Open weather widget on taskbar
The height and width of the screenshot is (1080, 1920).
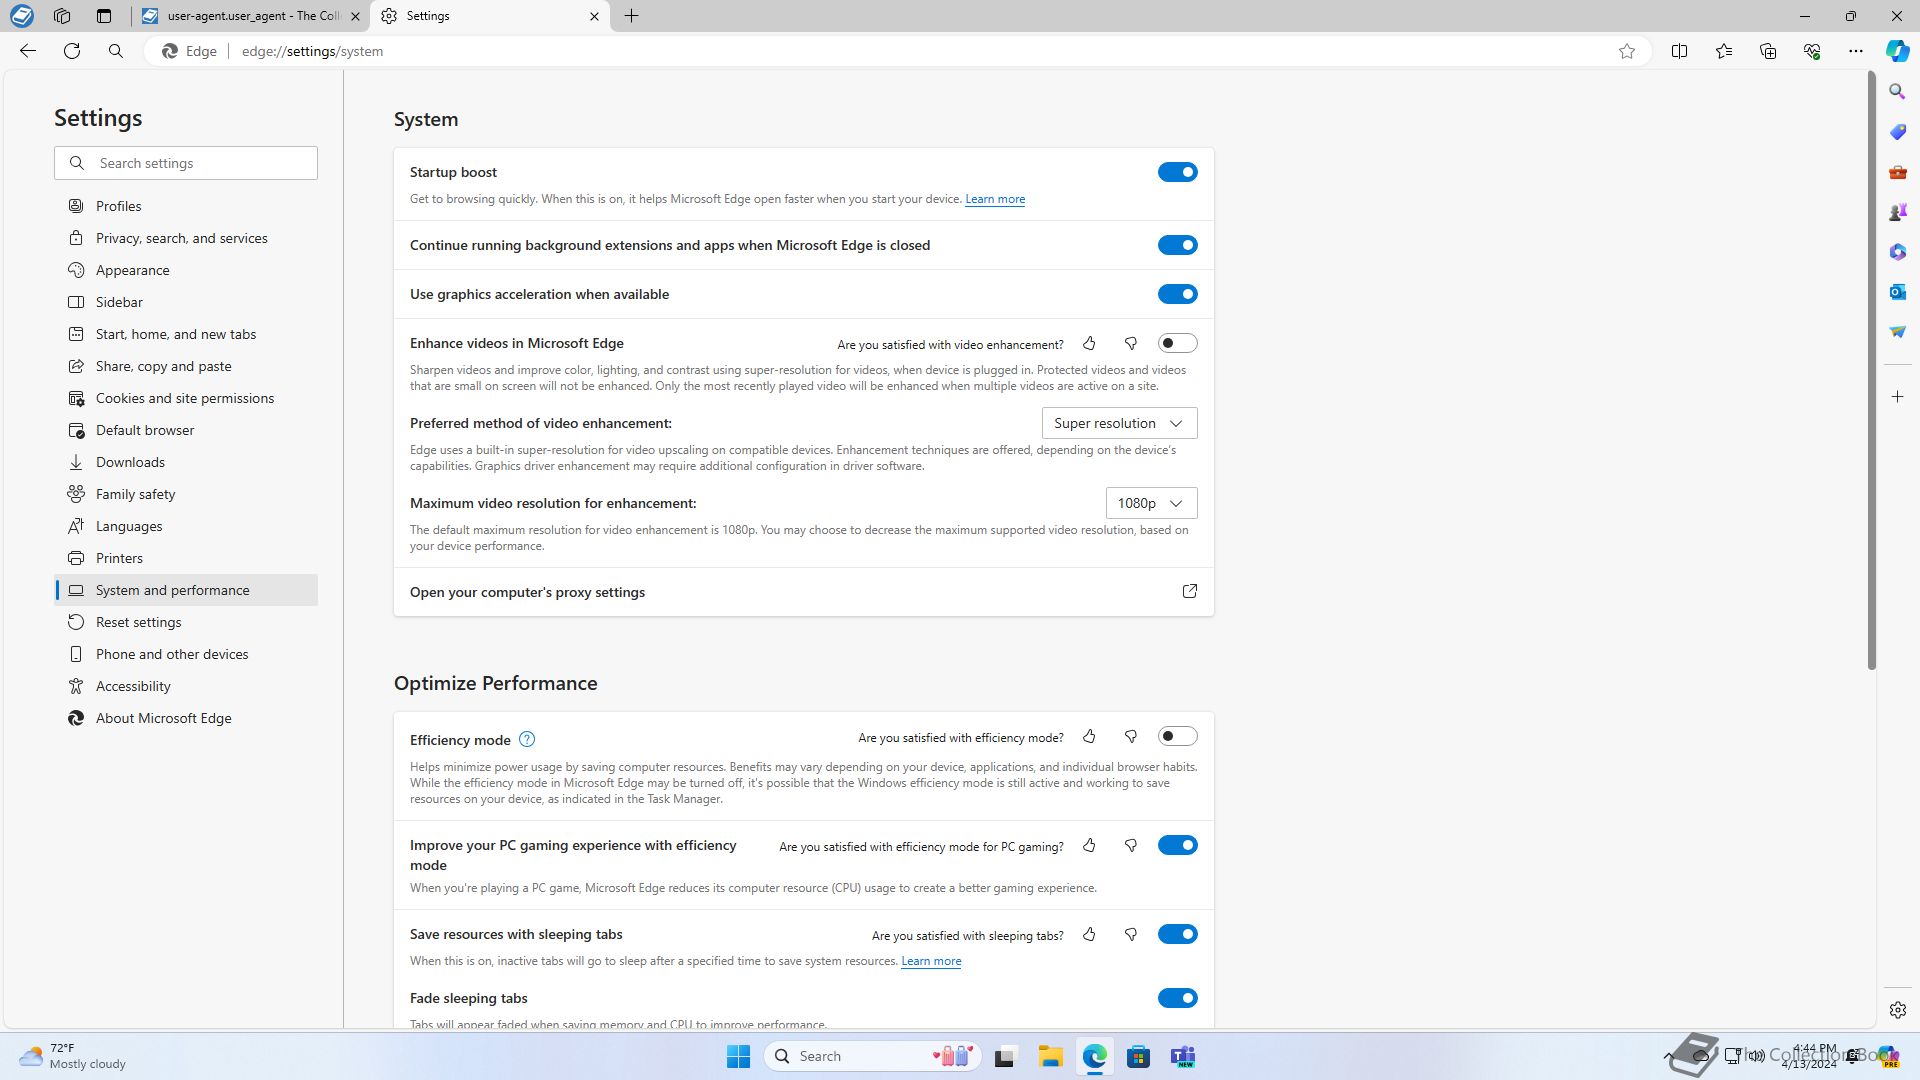(74, 1056)
